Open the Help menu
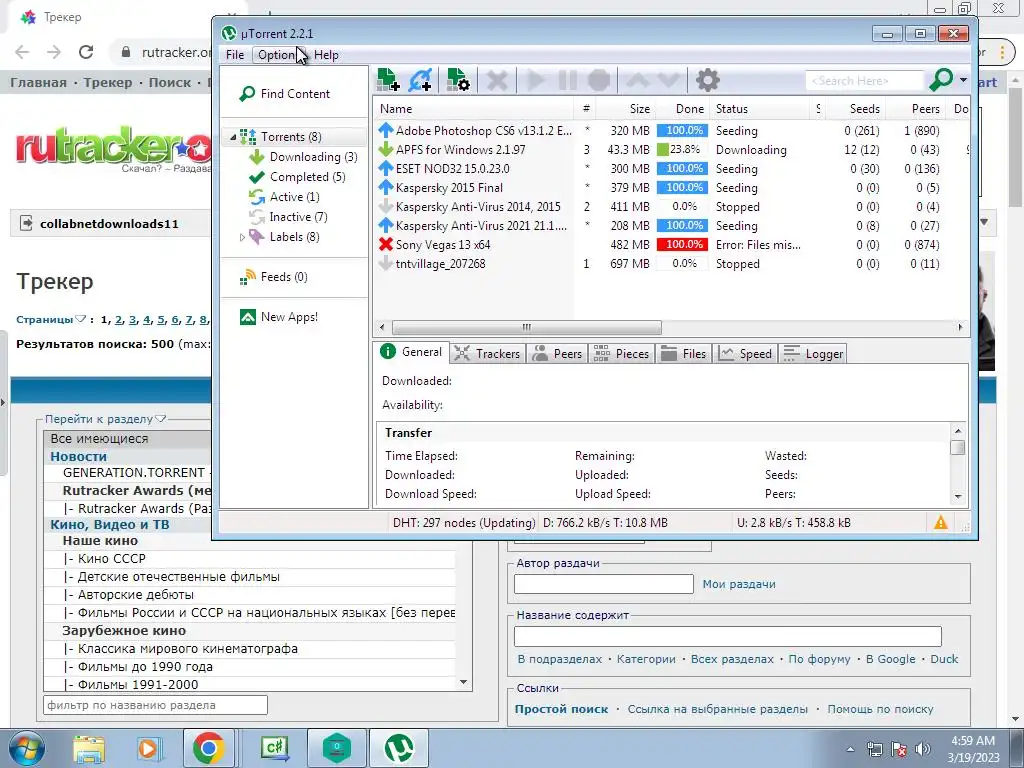Image resolution: width=1024 pixels, height=768 pixels. (x=326, y=55)
